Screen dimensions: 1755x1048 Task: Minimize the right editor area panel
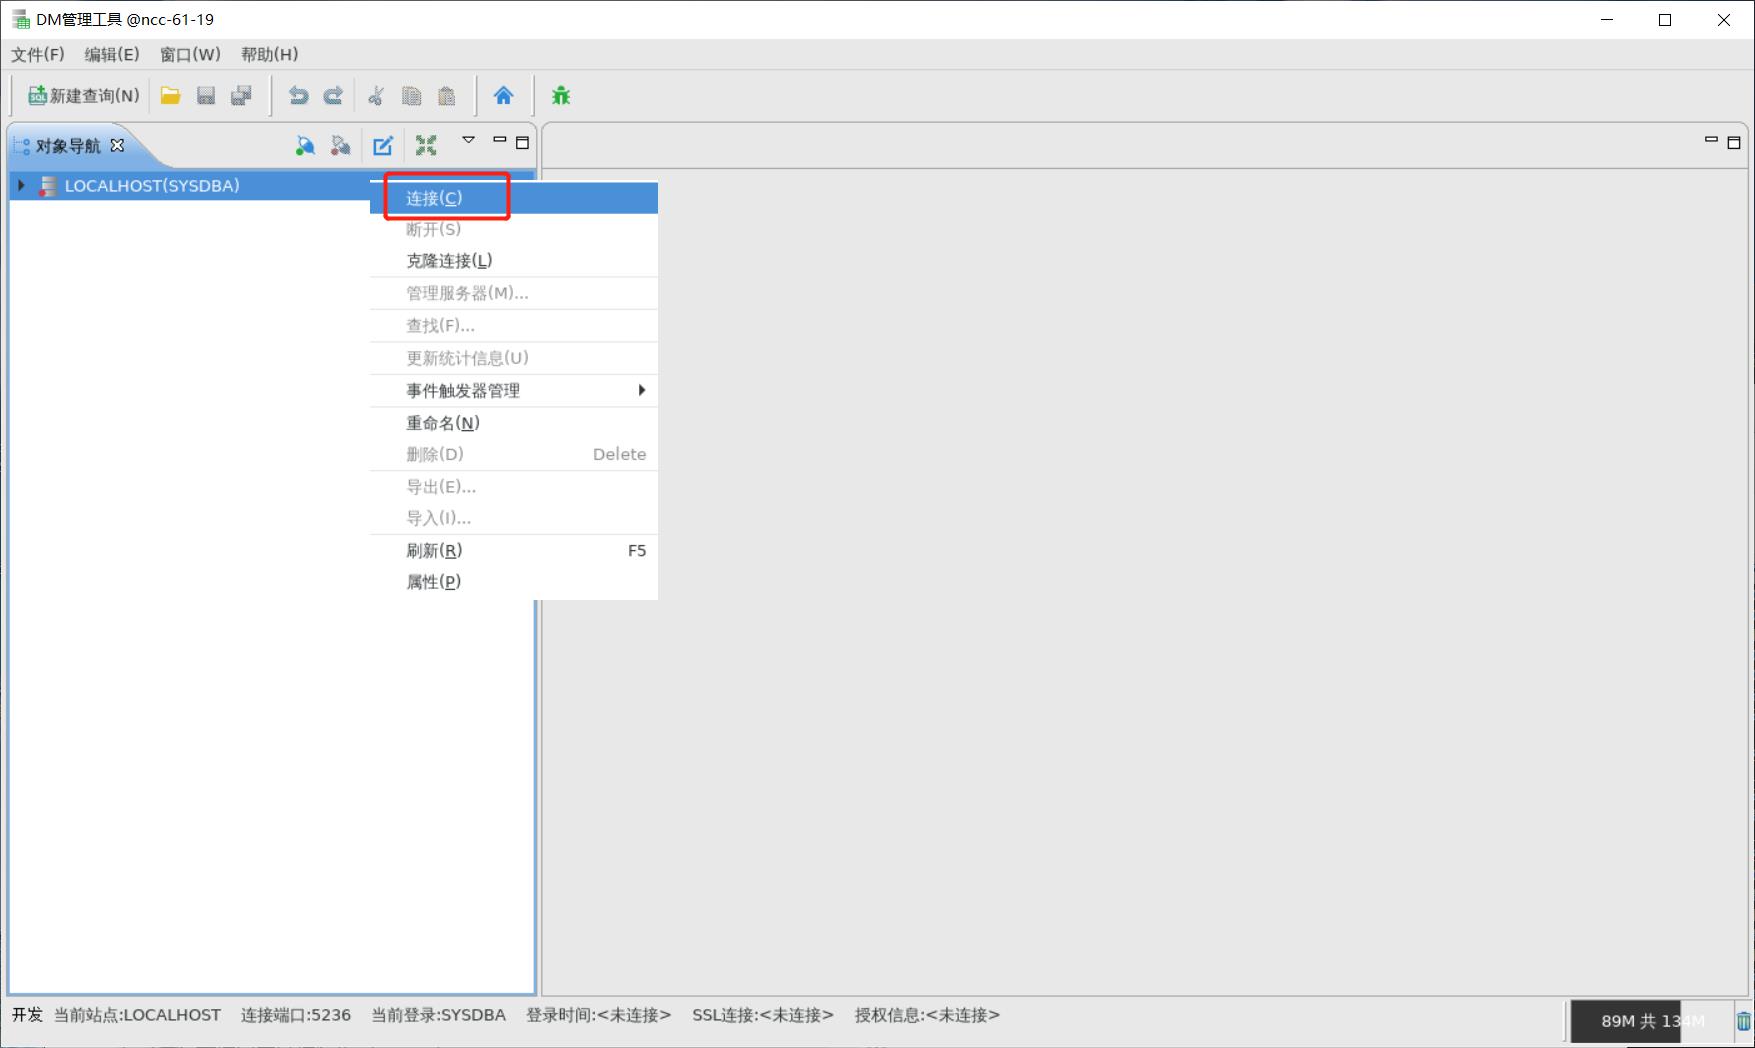(x=1711, y=141)
